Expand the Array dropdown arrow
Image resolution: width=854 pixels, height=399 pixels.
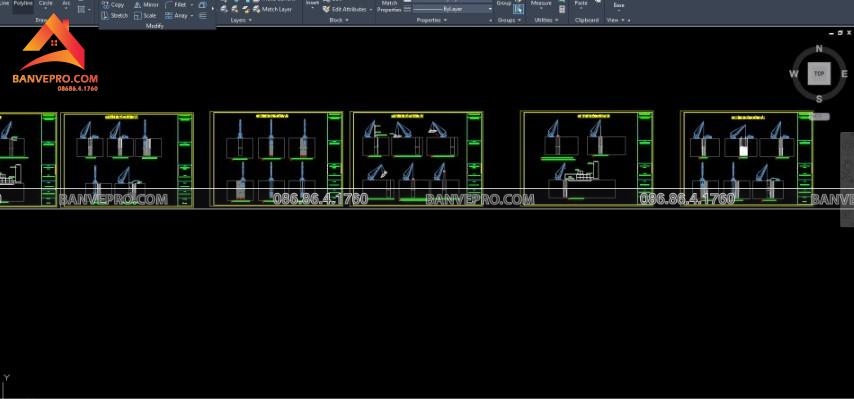click(x=192, y=16)
